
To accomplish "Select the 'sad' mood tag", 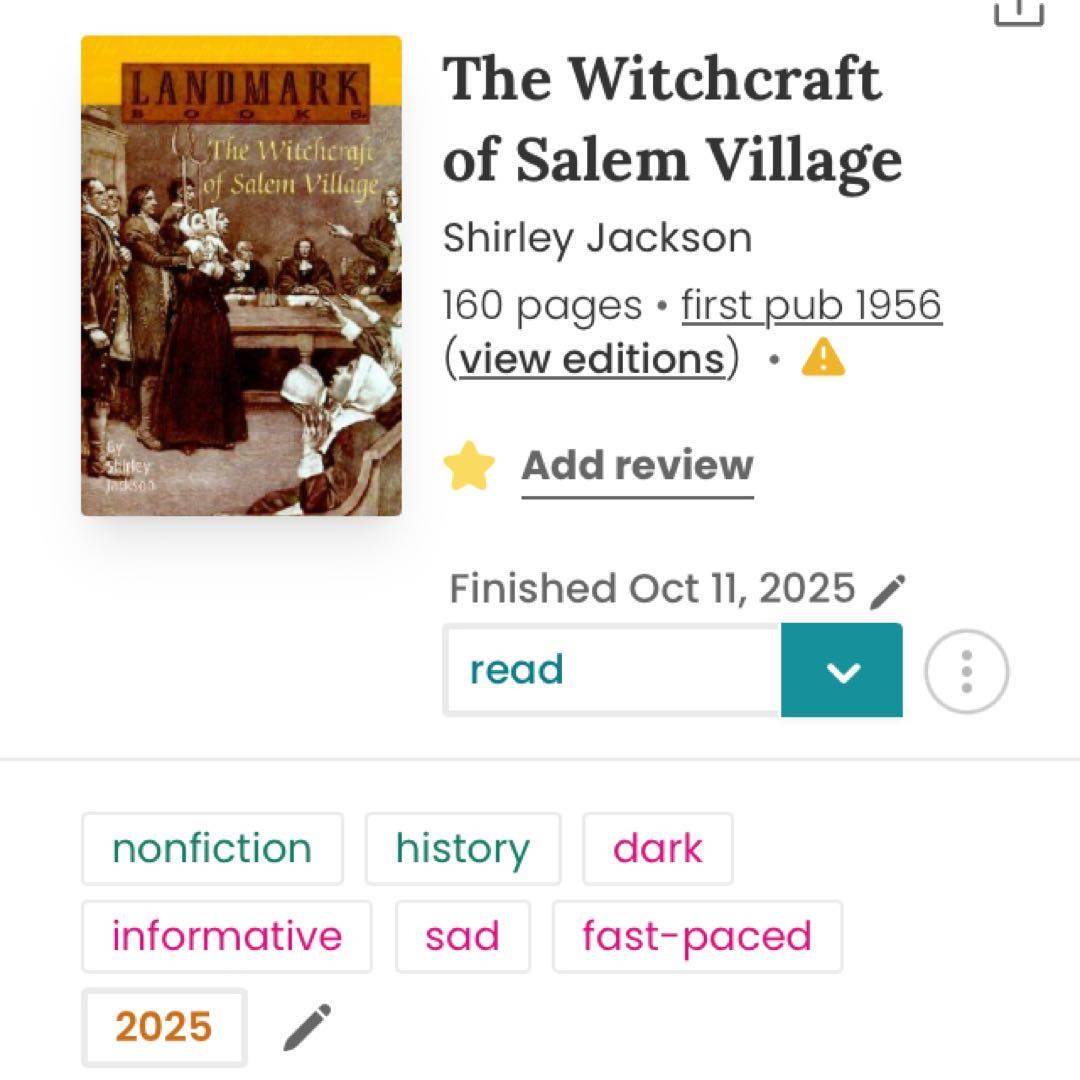I will pos(462,937).
